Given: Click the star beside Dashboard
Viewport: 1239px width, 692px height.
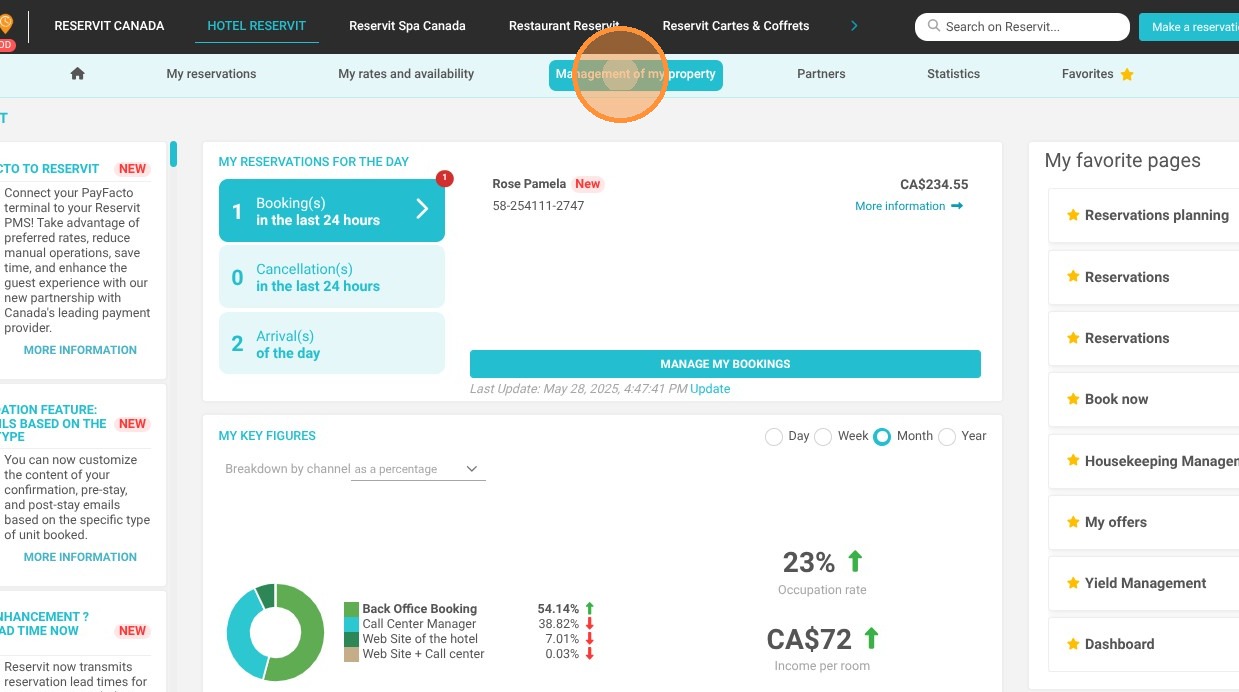Looking at the screenshot, I should click(1073, 644).
